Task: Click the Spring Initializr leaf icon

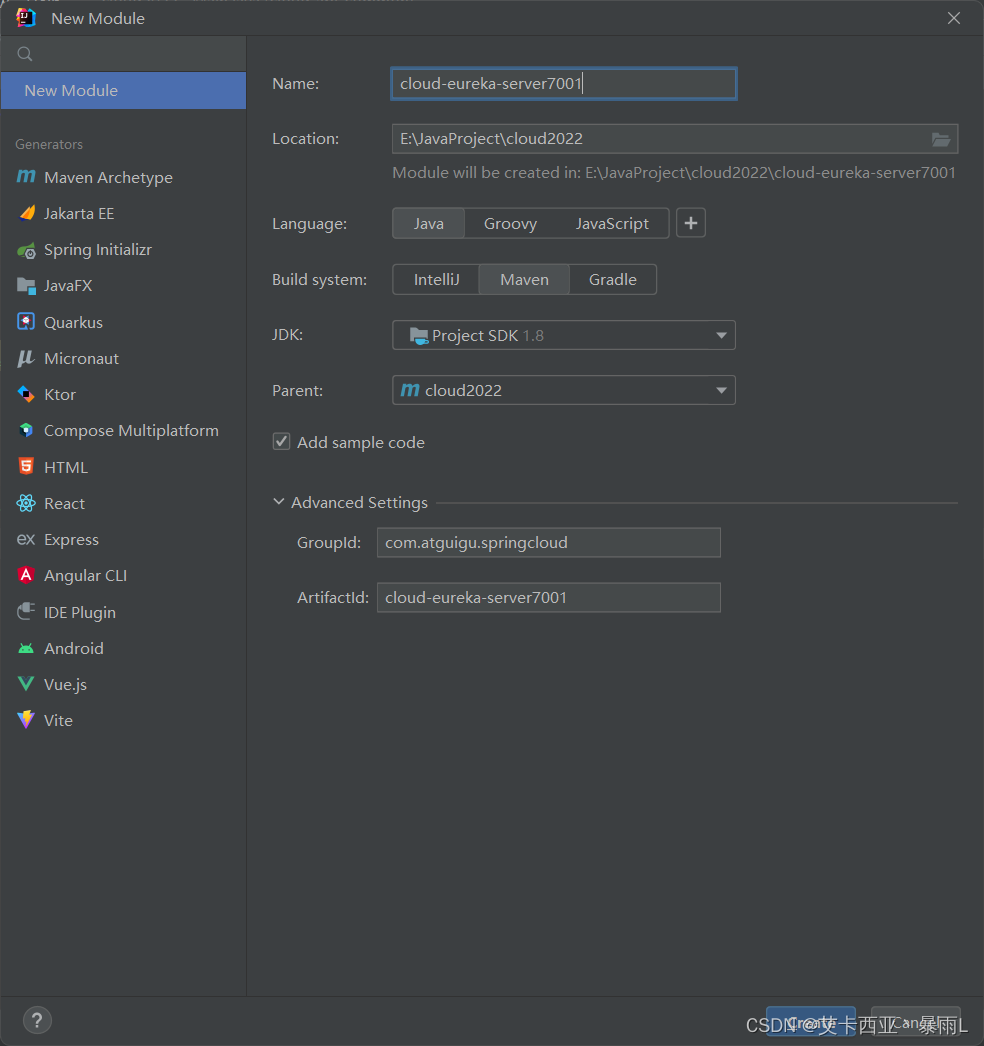Action: pyautogui.click(x=27, y=250)
